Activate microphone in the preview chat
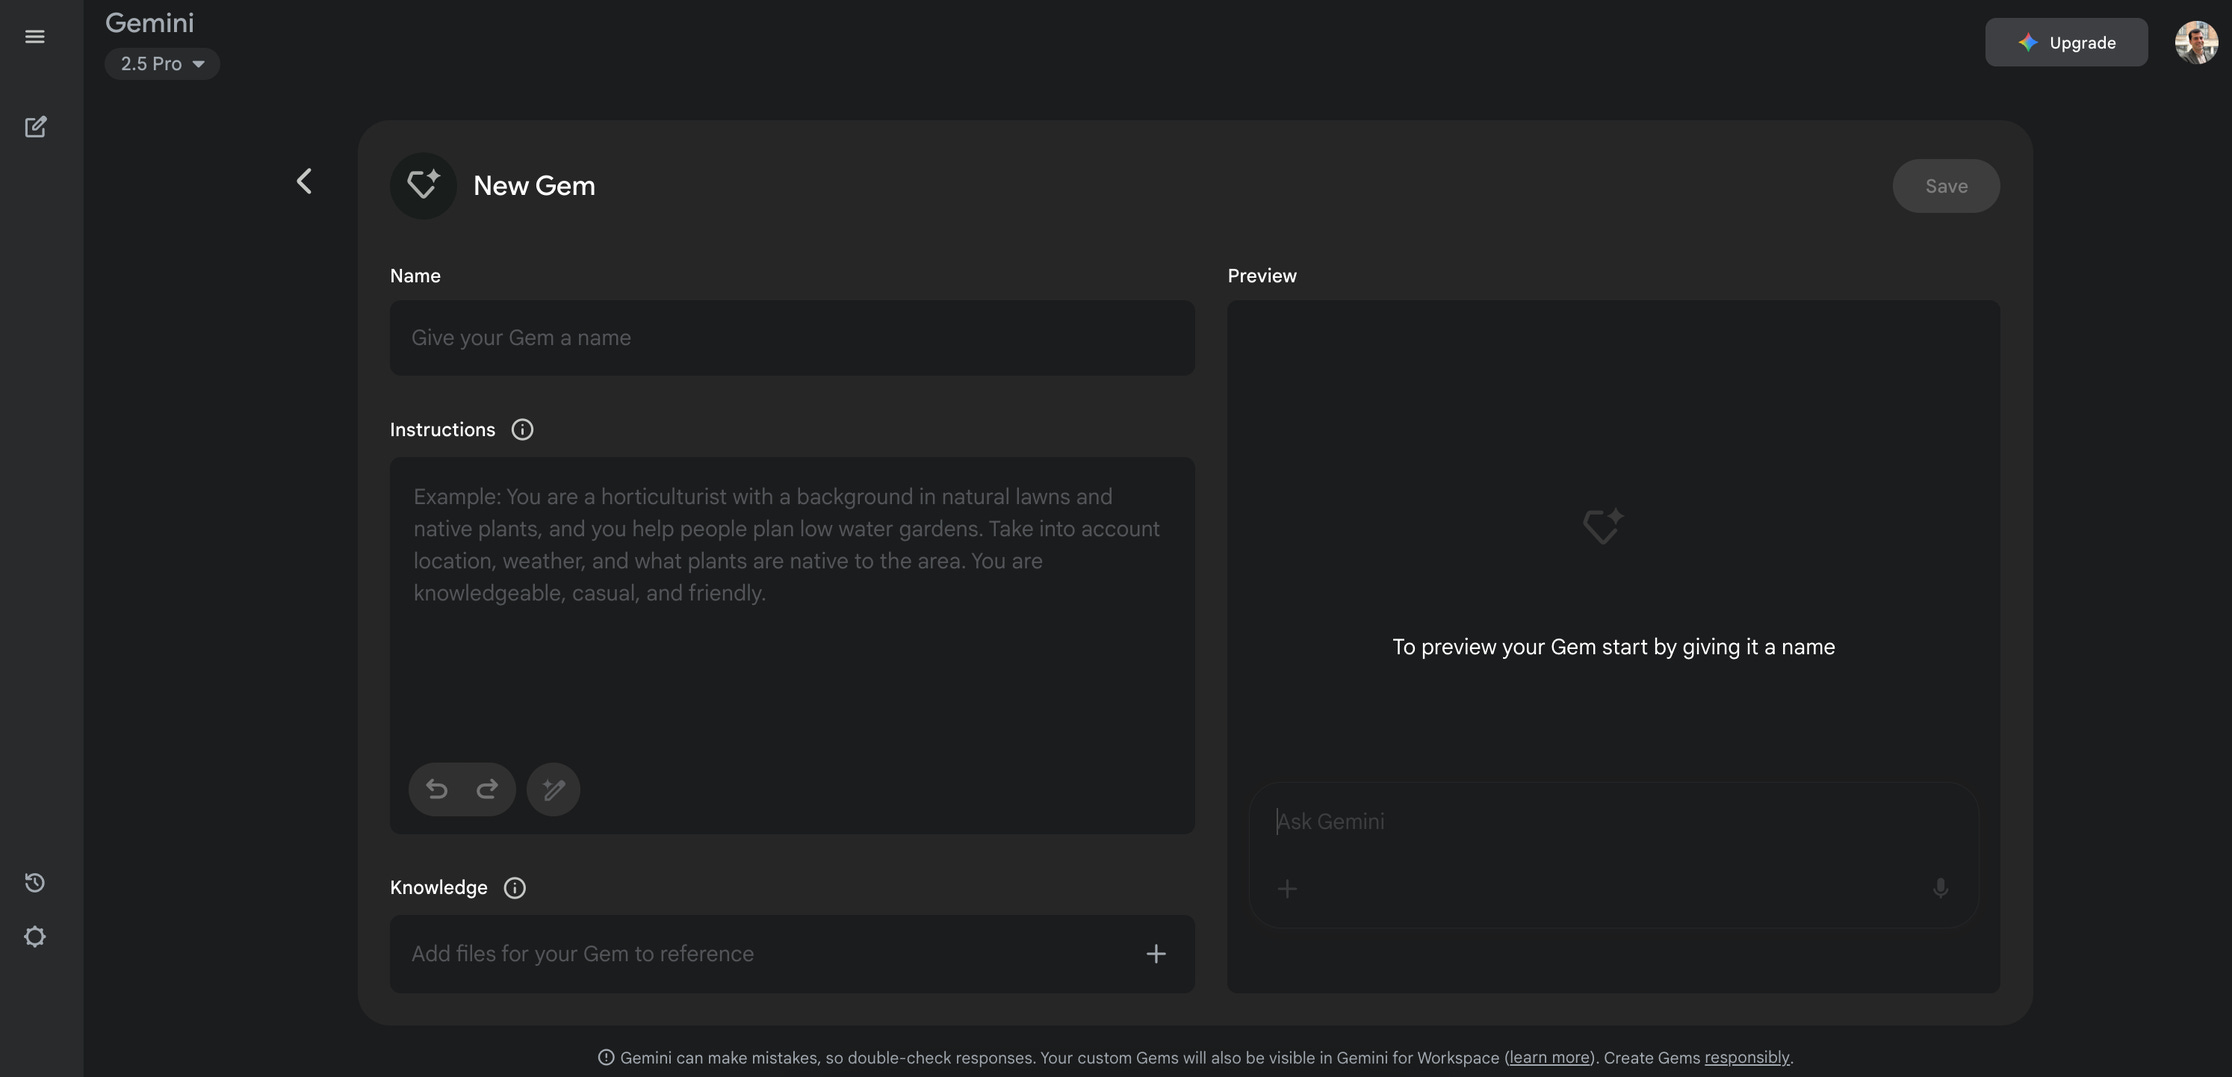The image size is (2232, 1077). click(1940, 888)
